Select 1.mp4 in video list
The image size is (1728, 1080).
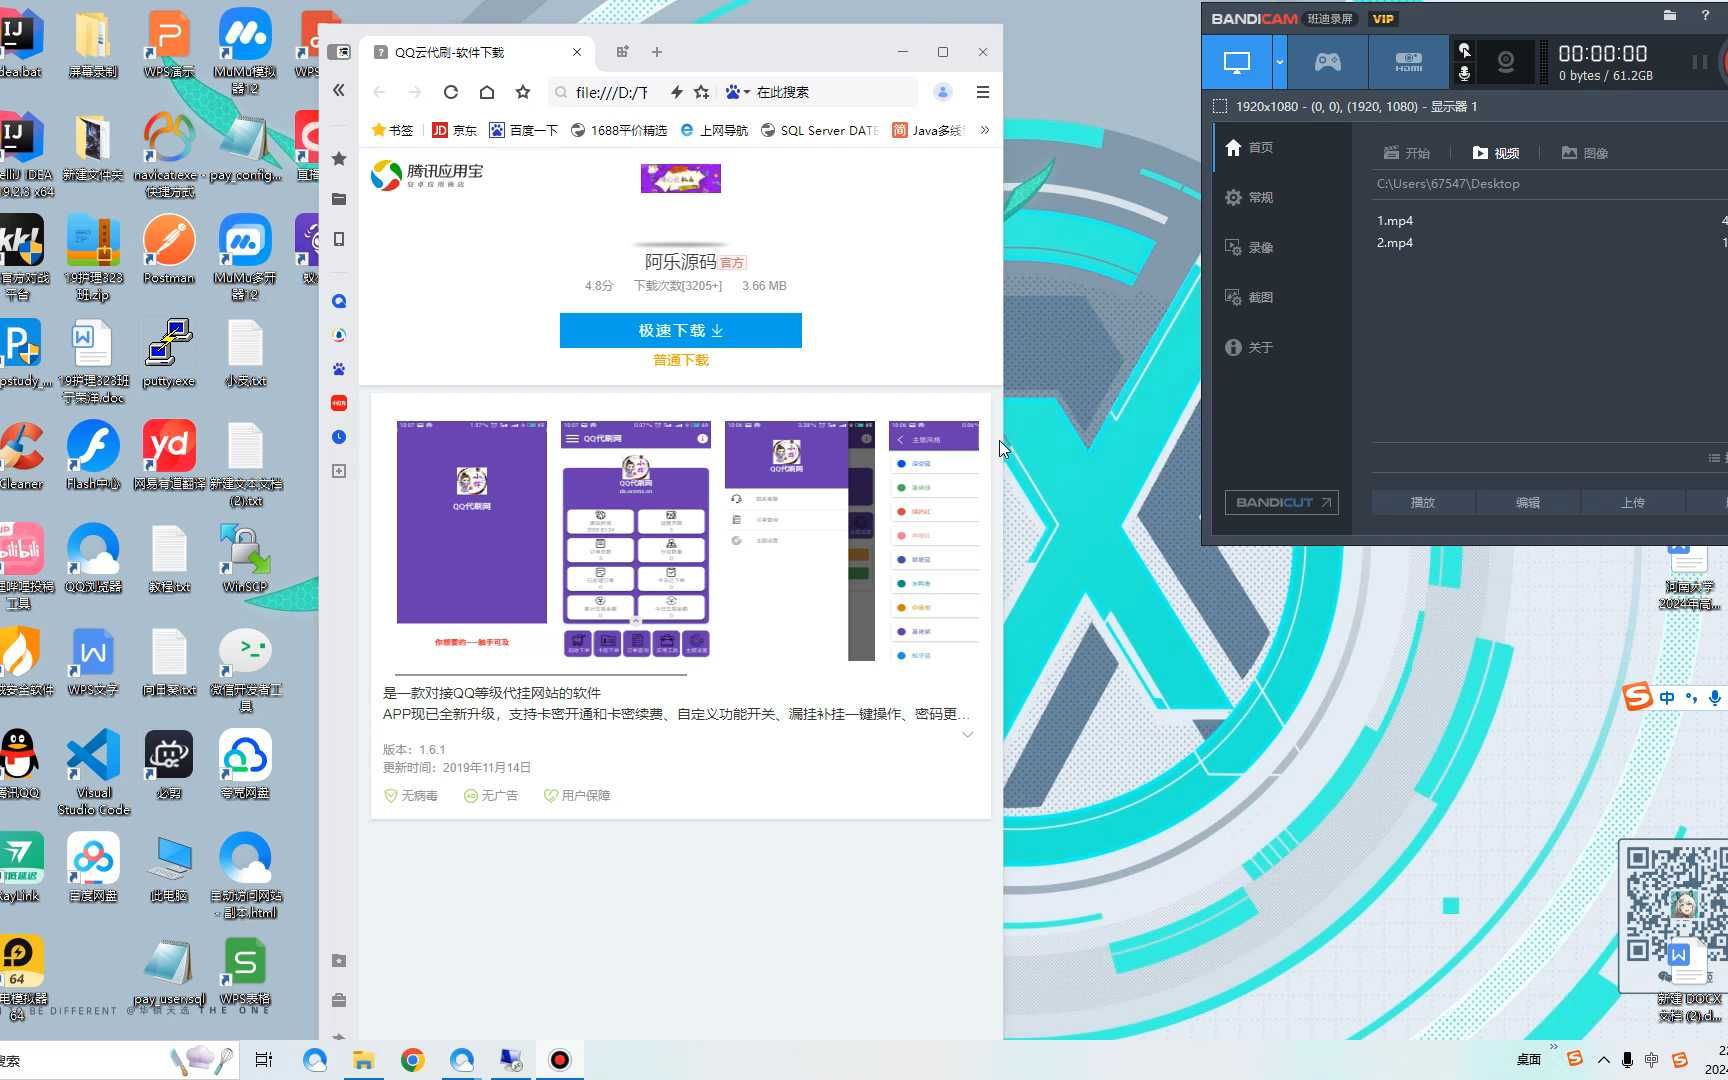(x=1395, y=220)
